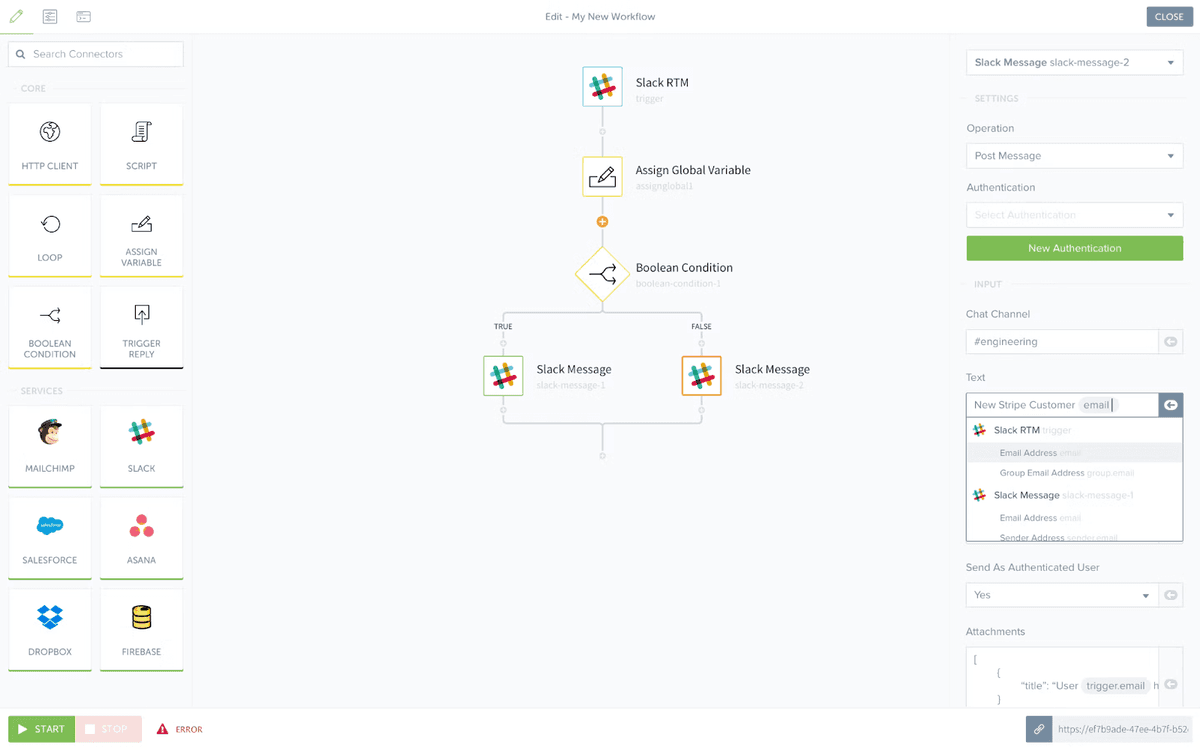Open the second settings list tab

click(x=50, y=17)
